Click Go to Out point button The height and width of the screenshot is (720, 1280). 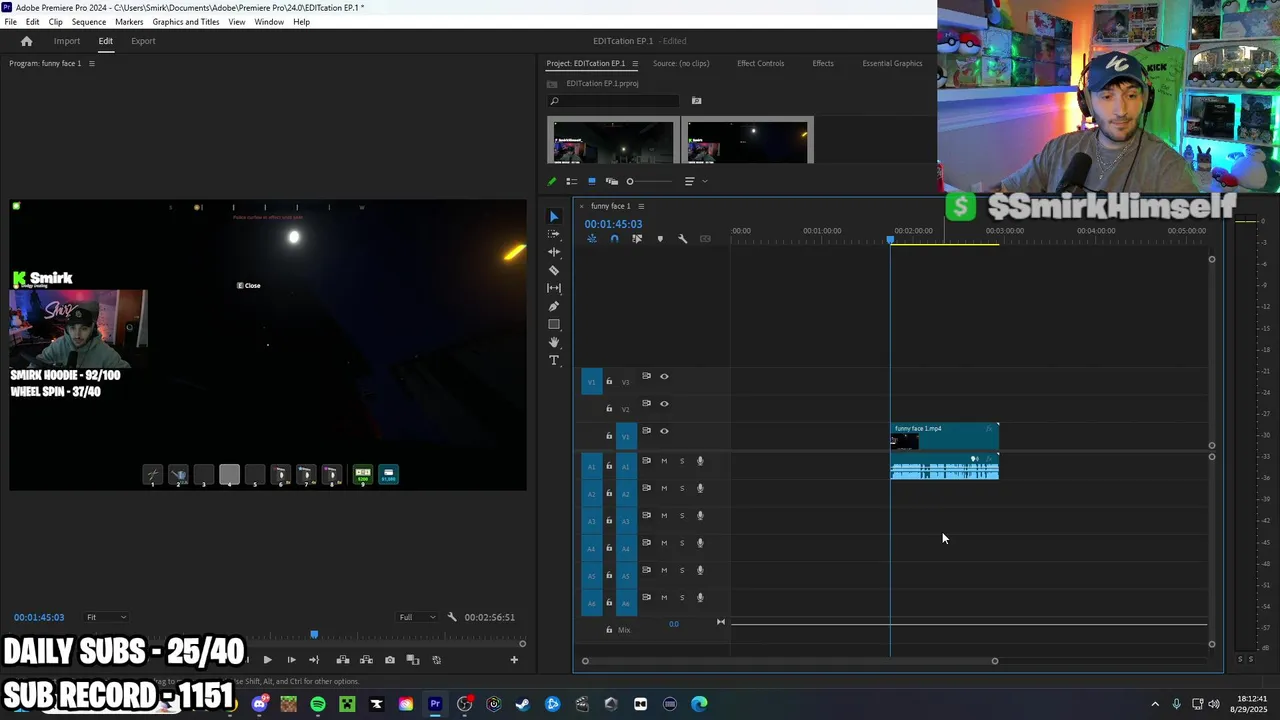pyautogui.click(x=314, y=660)
